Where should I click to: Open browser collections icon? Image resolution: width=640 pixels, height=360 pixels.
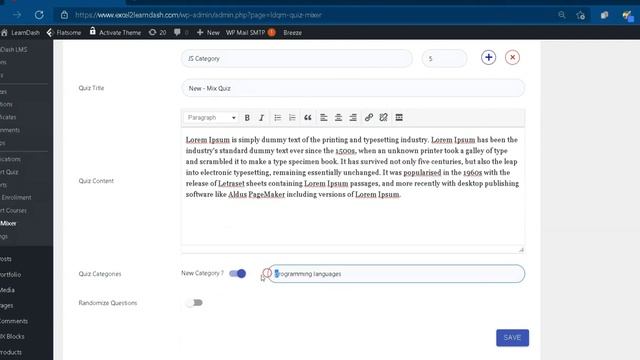point(604,15)
